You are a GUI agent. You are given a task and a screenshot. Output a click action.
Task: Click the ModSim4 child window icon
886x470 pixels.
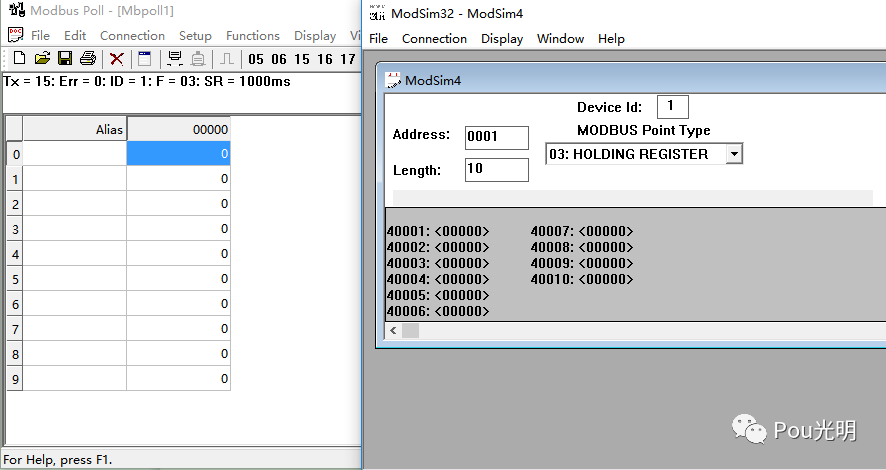pyautogui.click(x=393, y=80)
